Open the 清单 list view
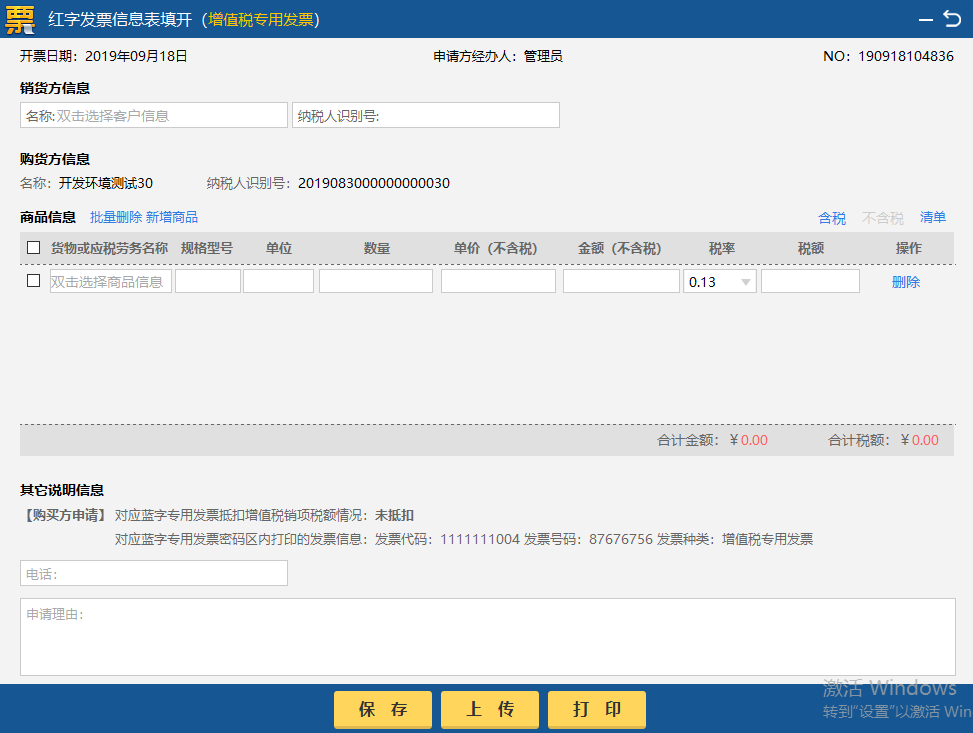 coord(932,217)
